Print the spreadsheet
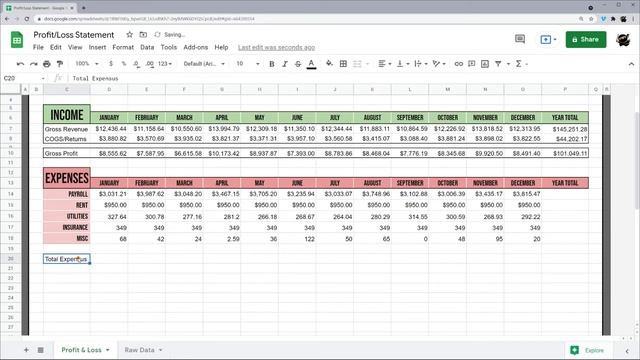The image size is (640, 360). click(x=47, y=64)
